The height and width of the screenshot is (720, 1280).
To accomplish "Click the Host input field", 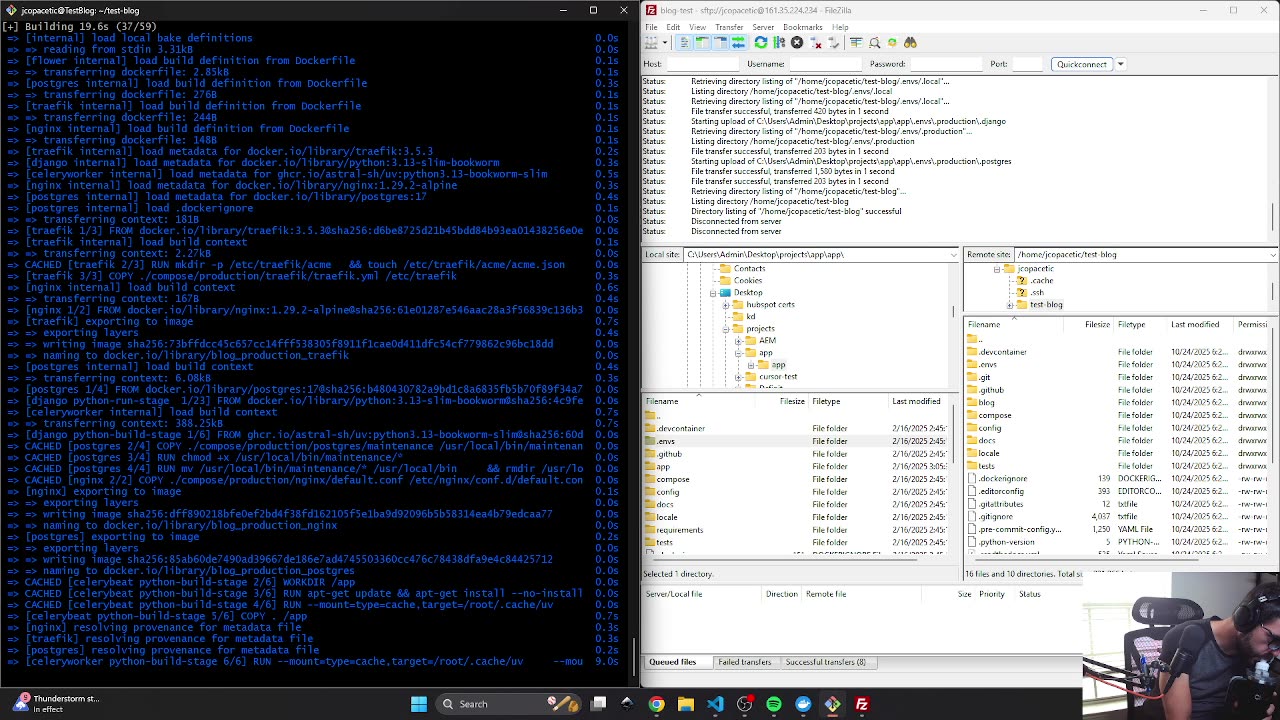I will pos(703,64).
